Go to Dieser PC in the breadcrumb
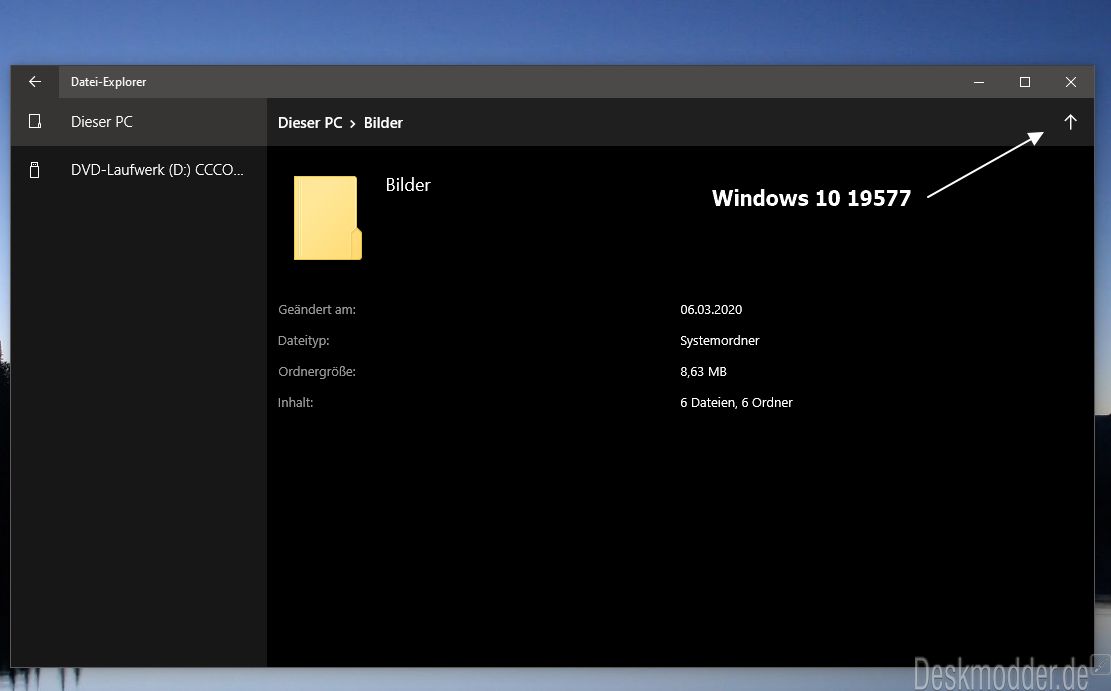Screen dimensions: 1111x691 click(310, 123)
